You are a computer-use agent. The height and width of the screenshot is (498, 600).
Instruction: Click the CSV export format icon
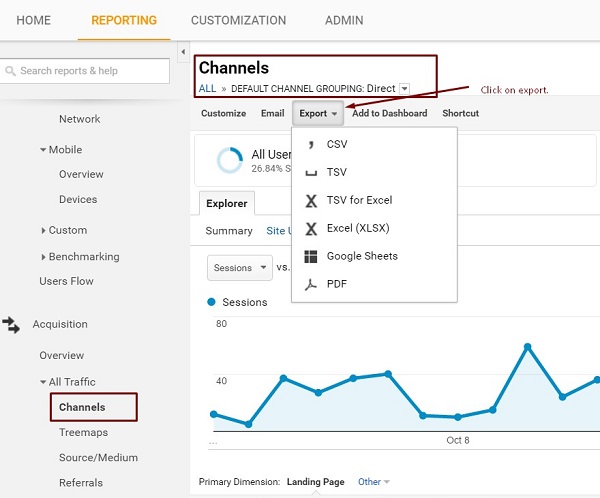click(x=311, y=145)
